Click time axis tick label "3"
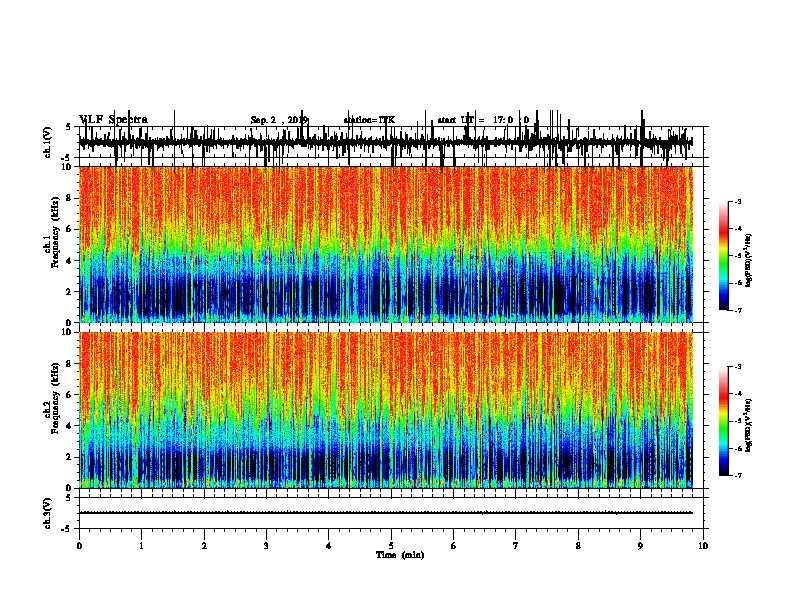The image size is (792, 612). [266, 546]
